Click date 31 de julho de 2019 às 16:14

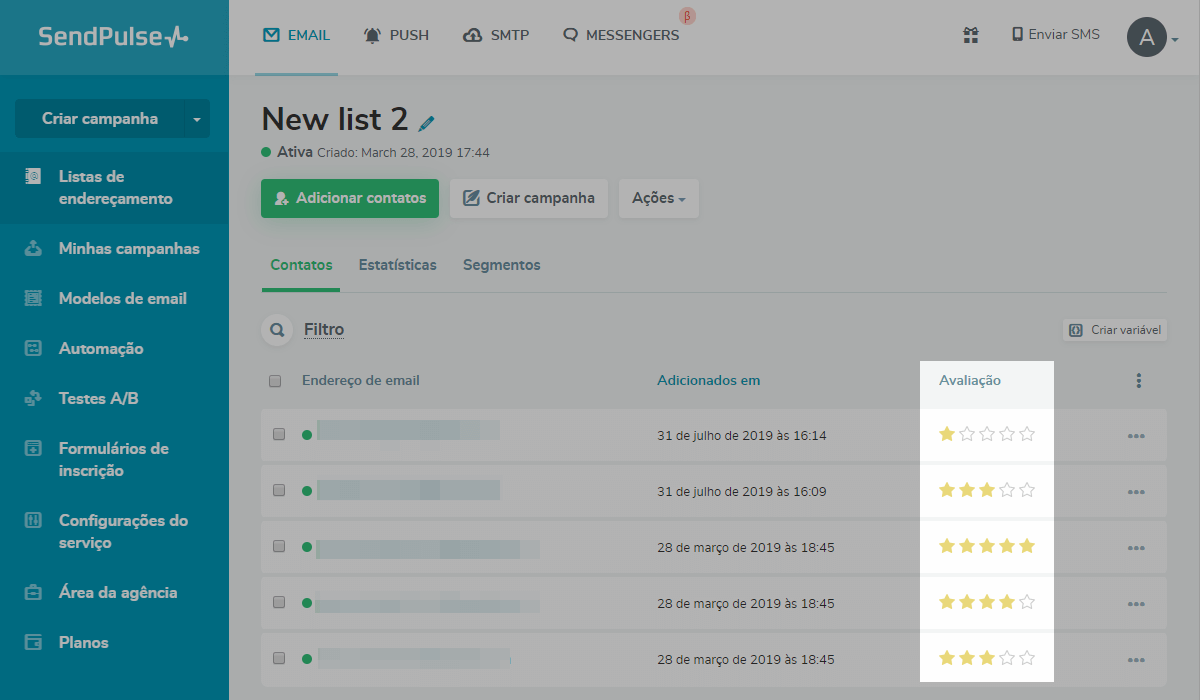coord(742,436)
